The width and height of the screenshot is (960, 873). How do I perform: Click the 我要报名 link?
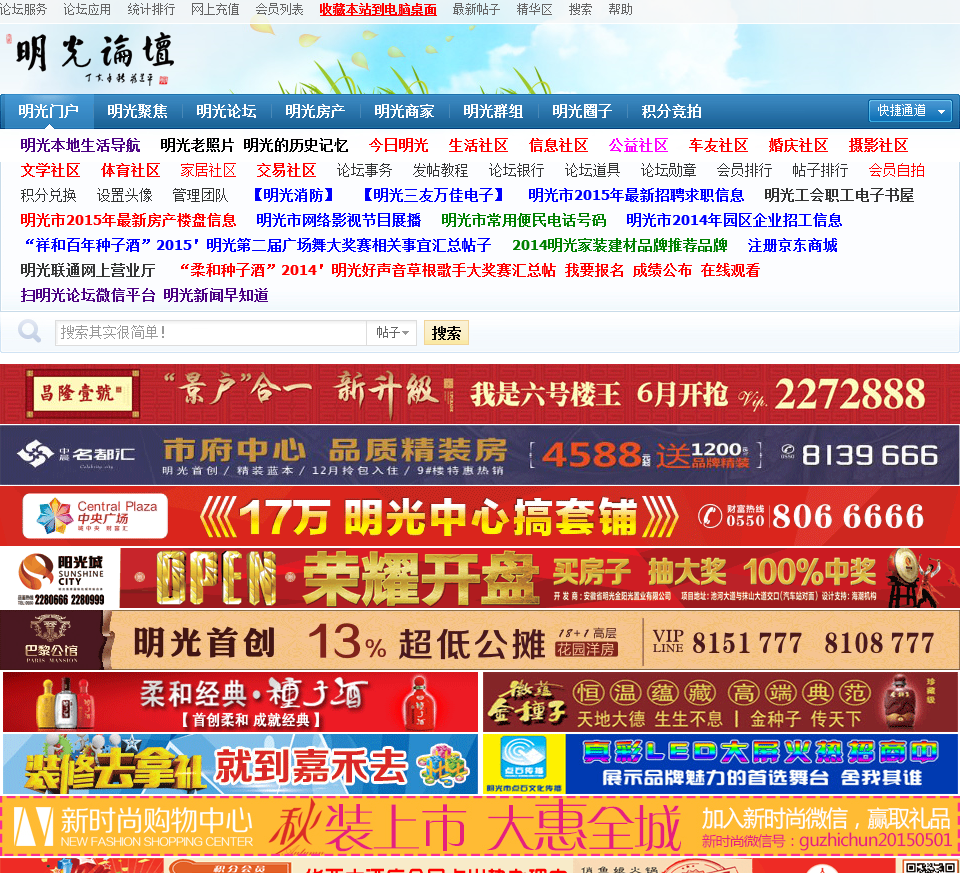[594, 271]
